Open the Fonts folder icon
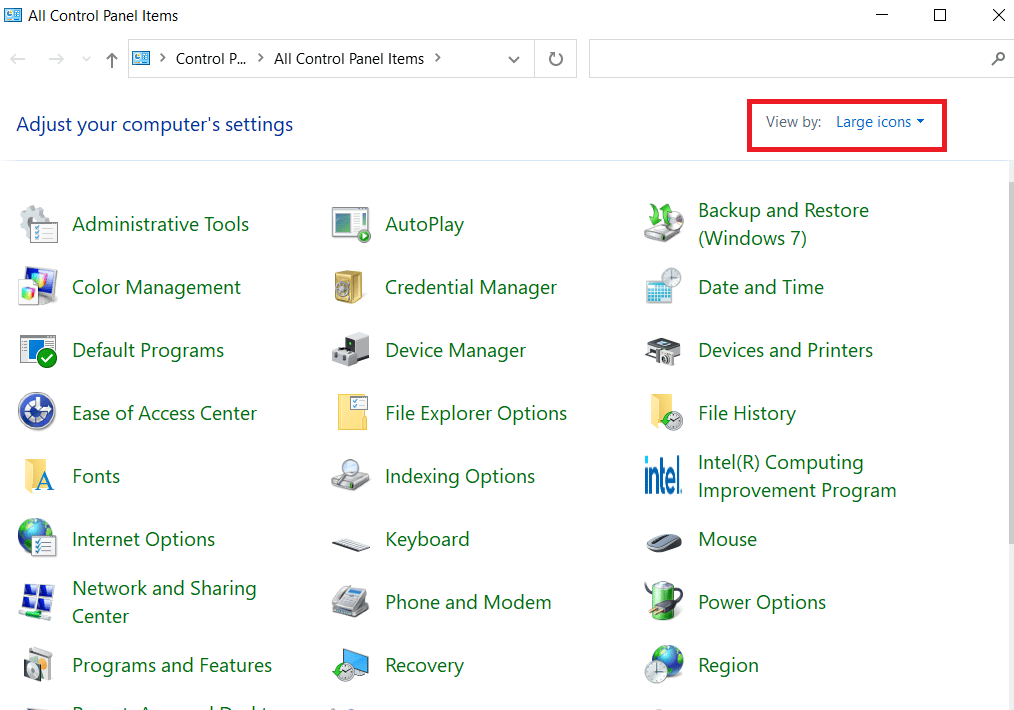This screenshot has width=1014, height=710. pyautogui.click(x=39, y=476)
